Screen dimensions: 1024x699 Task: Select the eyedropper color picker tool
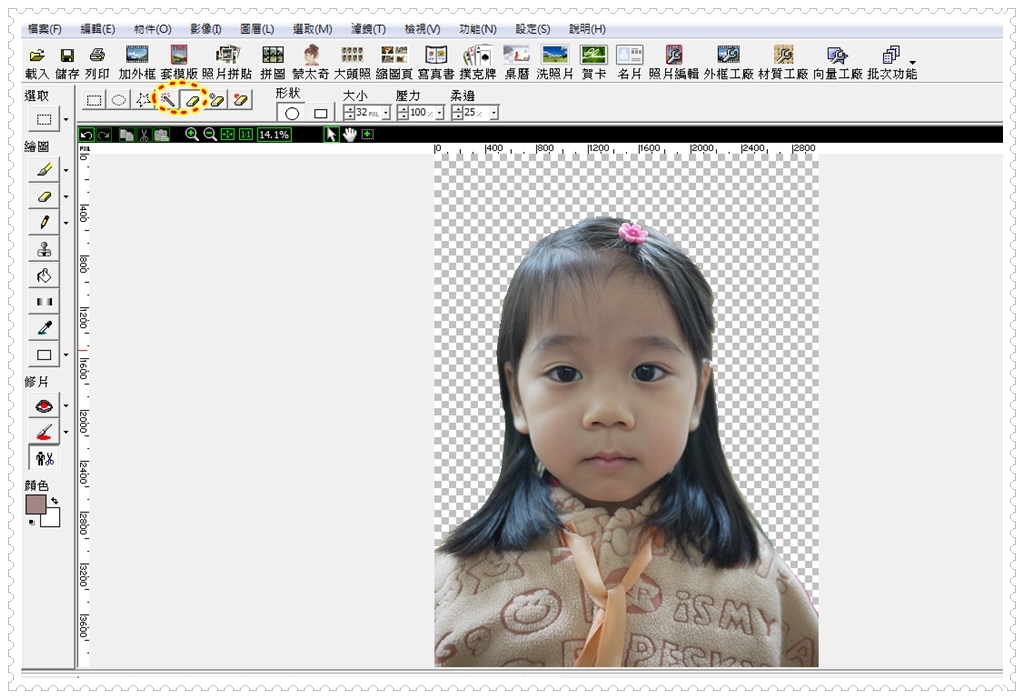pyautogui.click(x=44, y=328)
